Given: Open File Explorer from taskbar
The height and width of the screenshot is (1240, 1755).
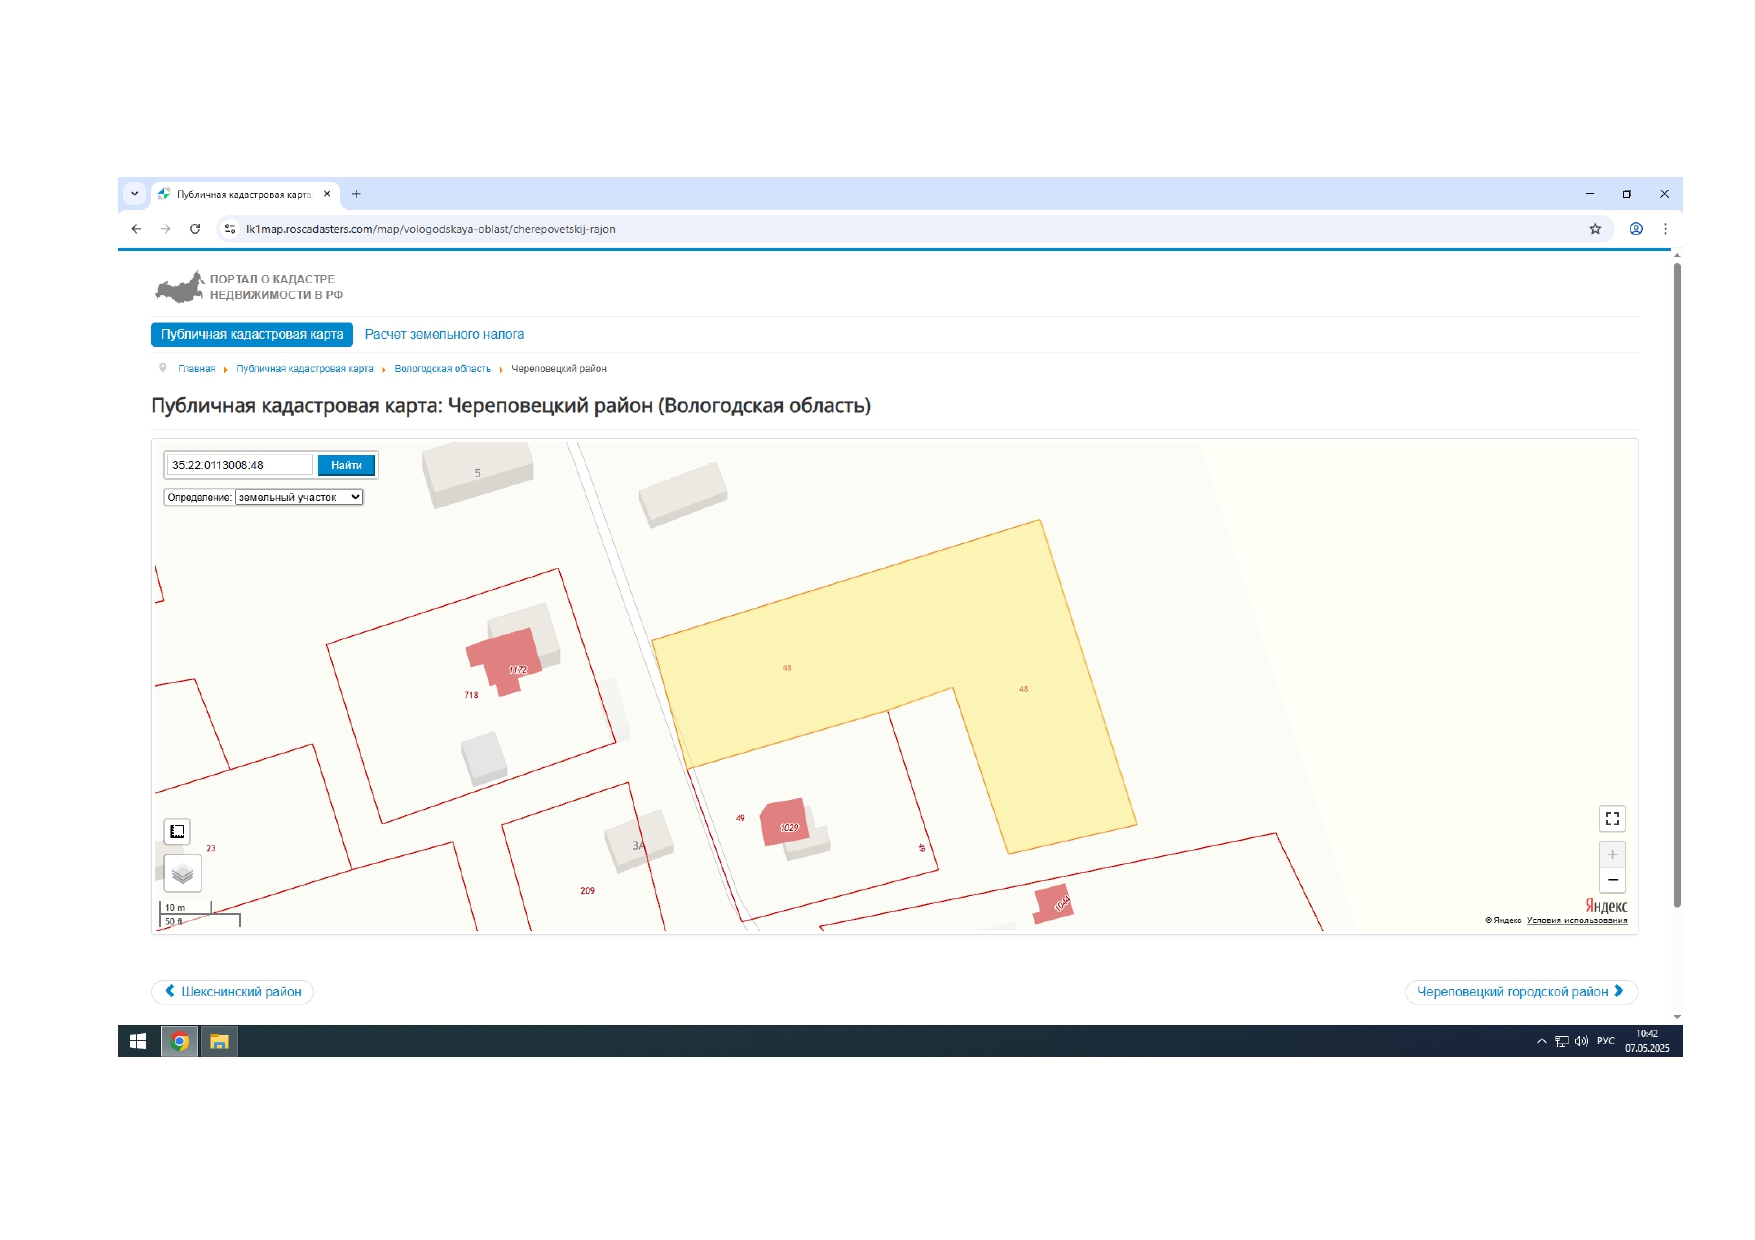Looking at the screenshot, I should [219, 1041].
